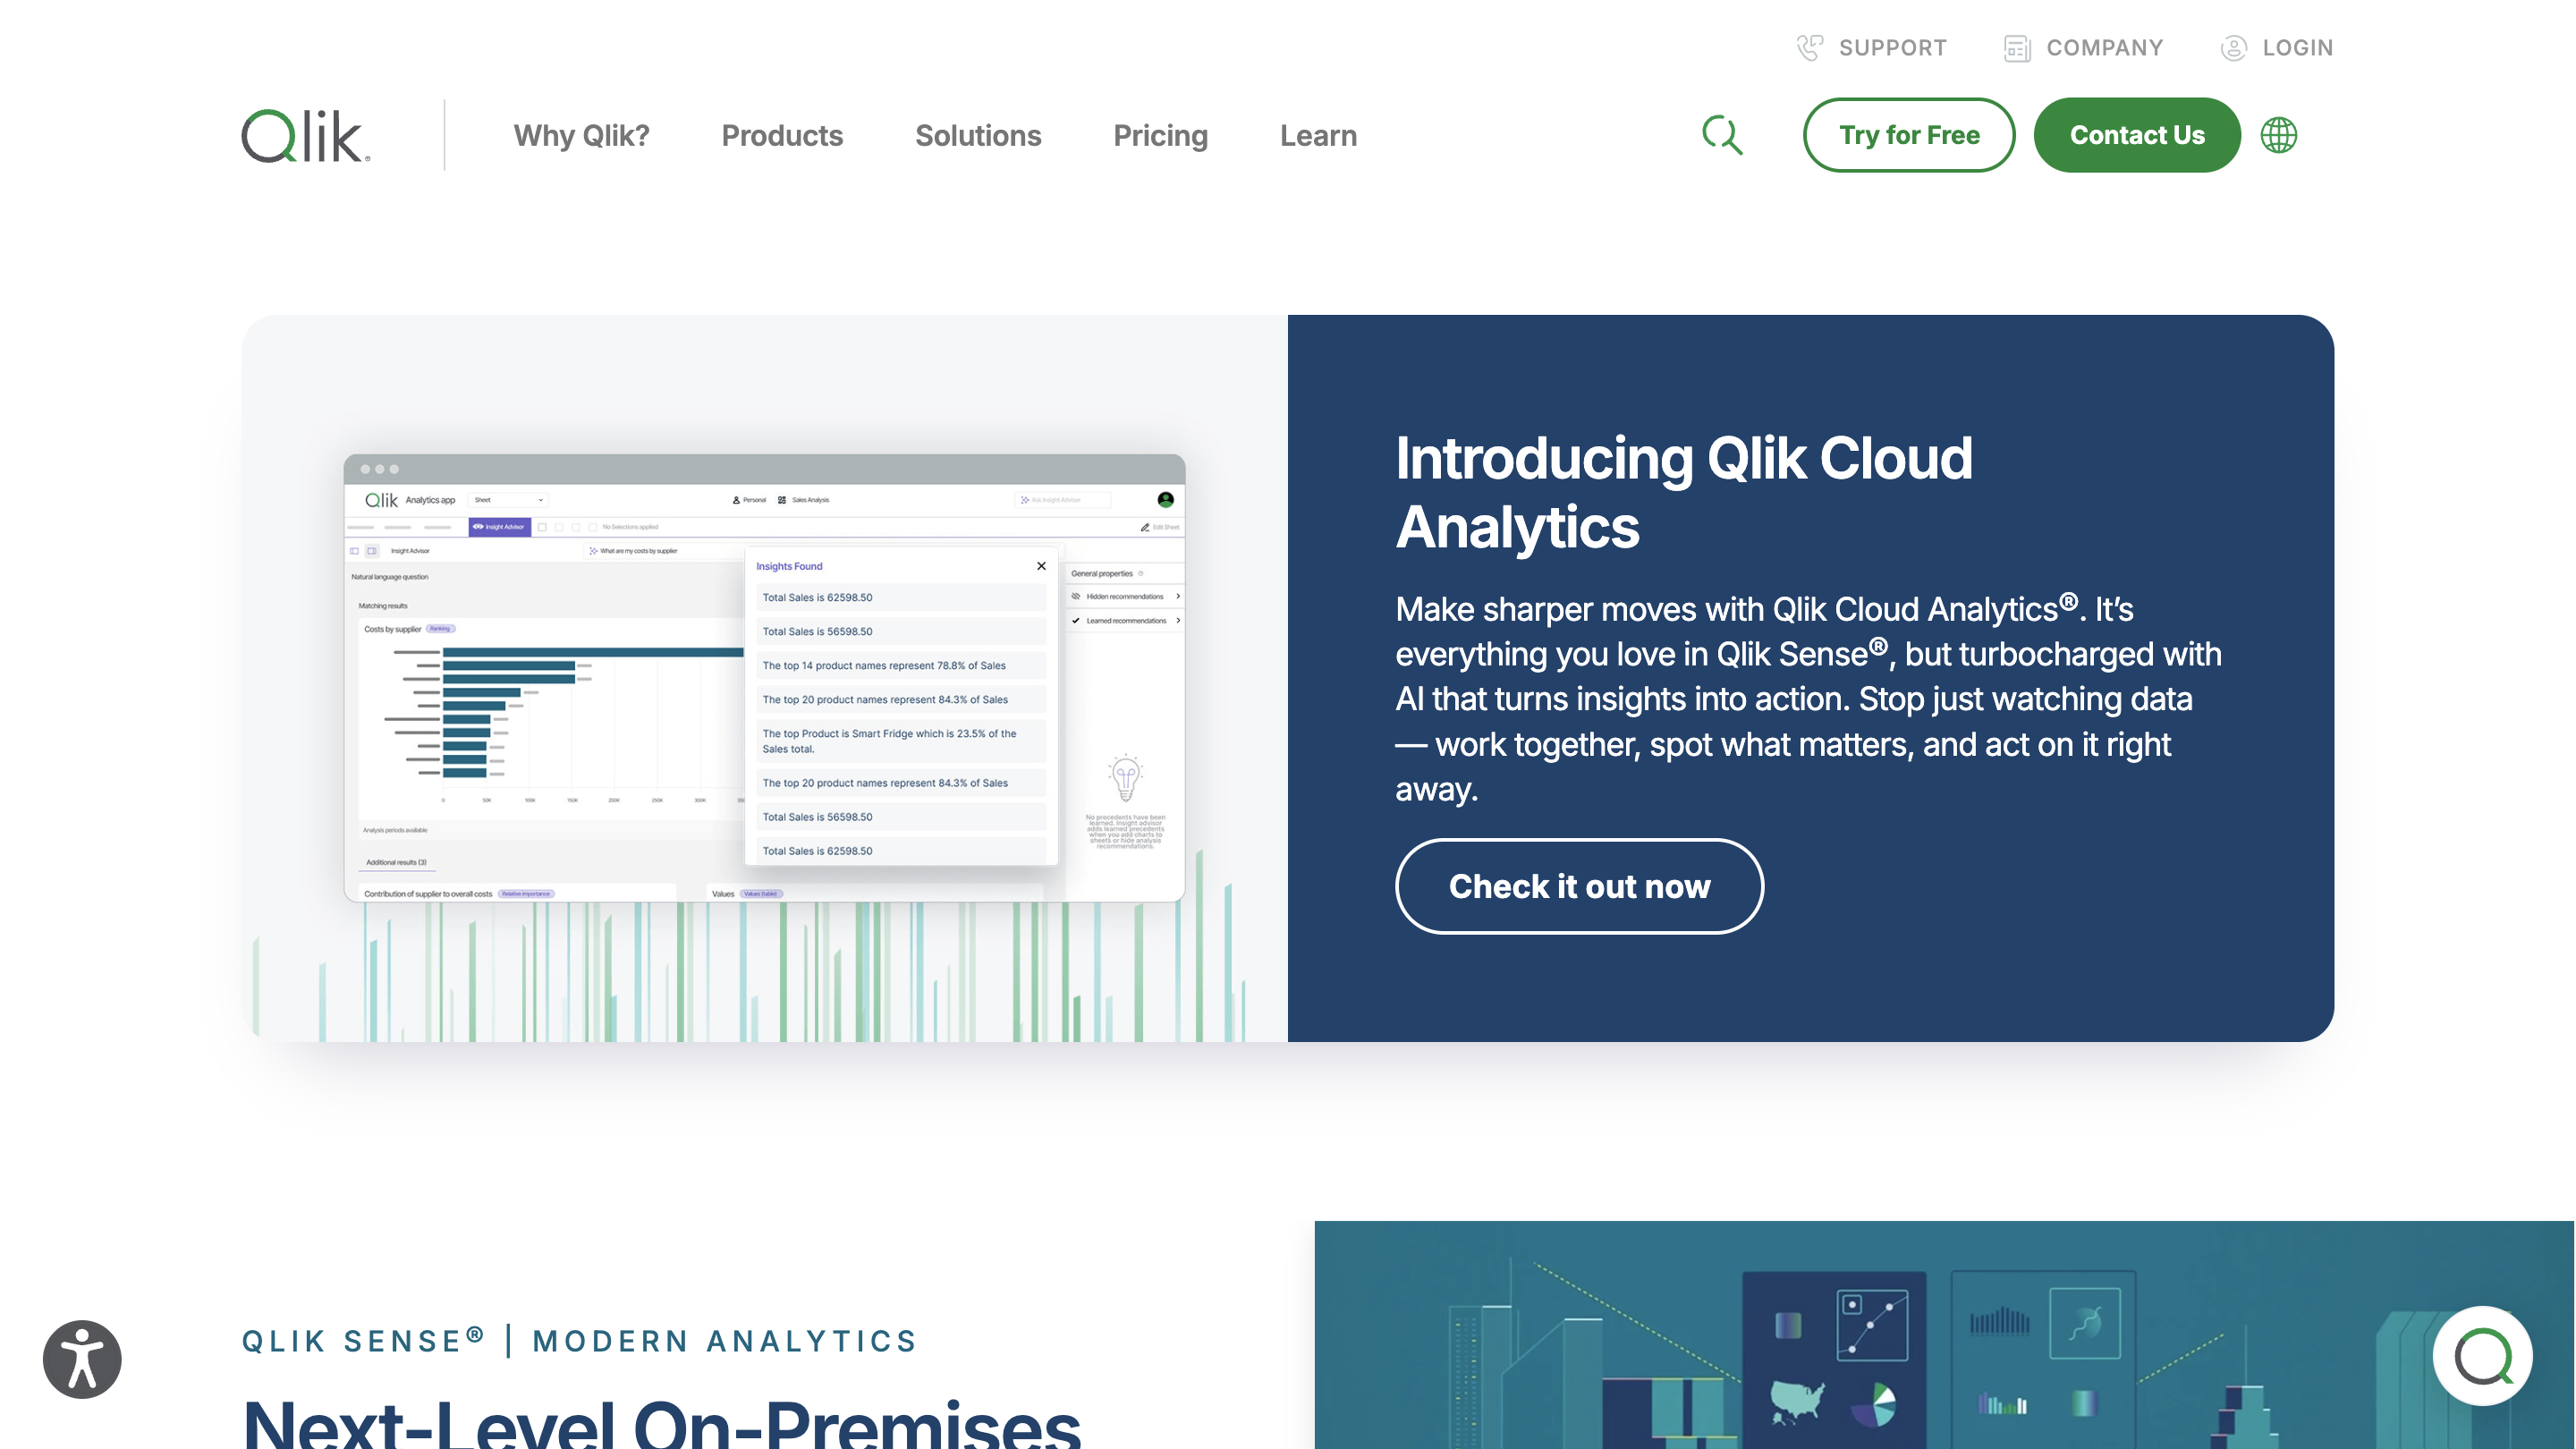Click the green profile avatar
The image size is (2576, 1449).
(x=1167, y=500)
